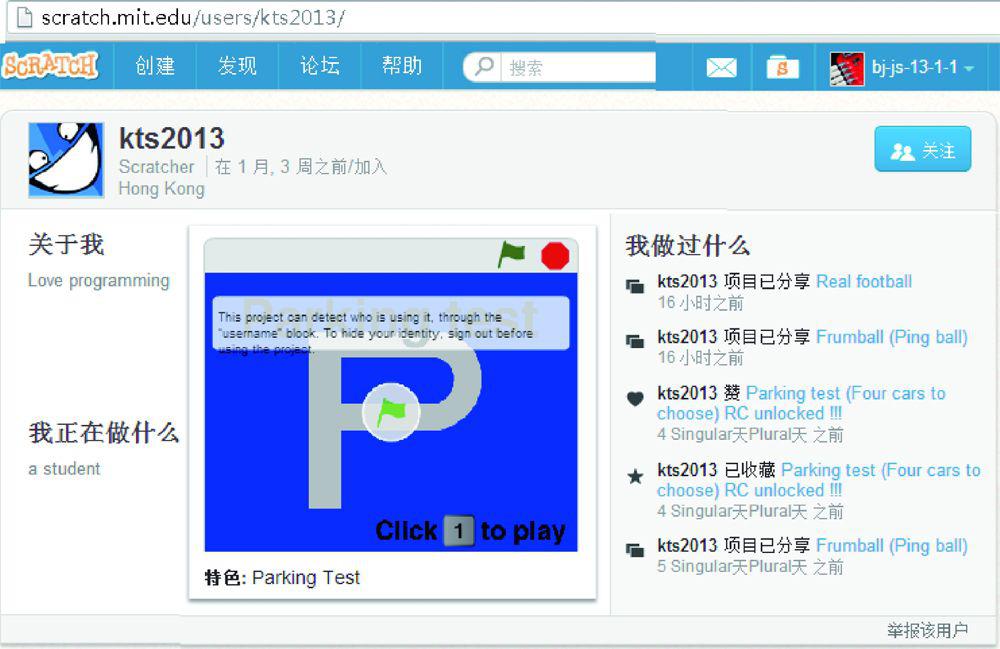Click the bj-js-13-1-1 user avatar
Viewport: 1000px width, 649px height.
pyautogui.click(x=847, y=68)
